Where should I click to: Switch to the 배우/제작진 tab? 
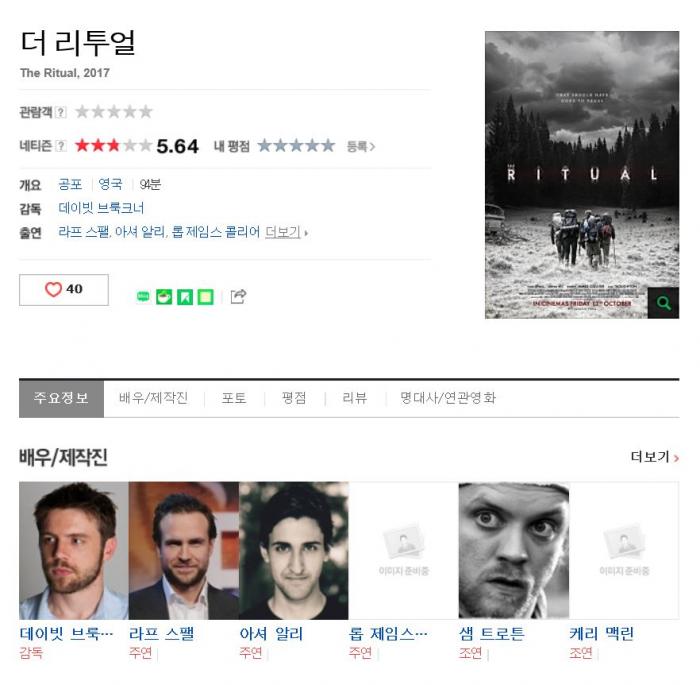(153, 398)
